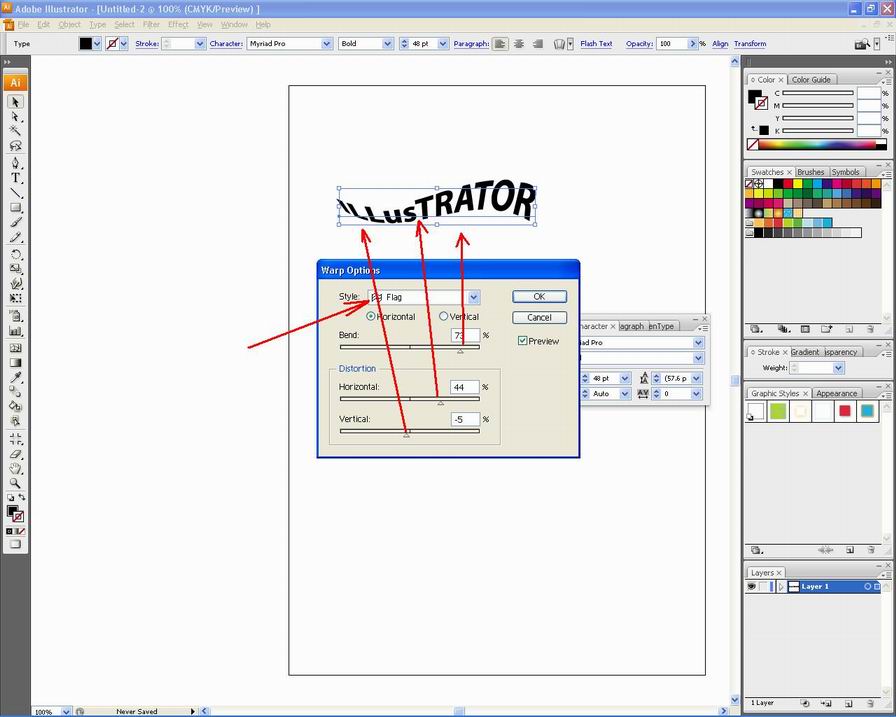Select the Magic Wand tool

click(x=15, y=131)
